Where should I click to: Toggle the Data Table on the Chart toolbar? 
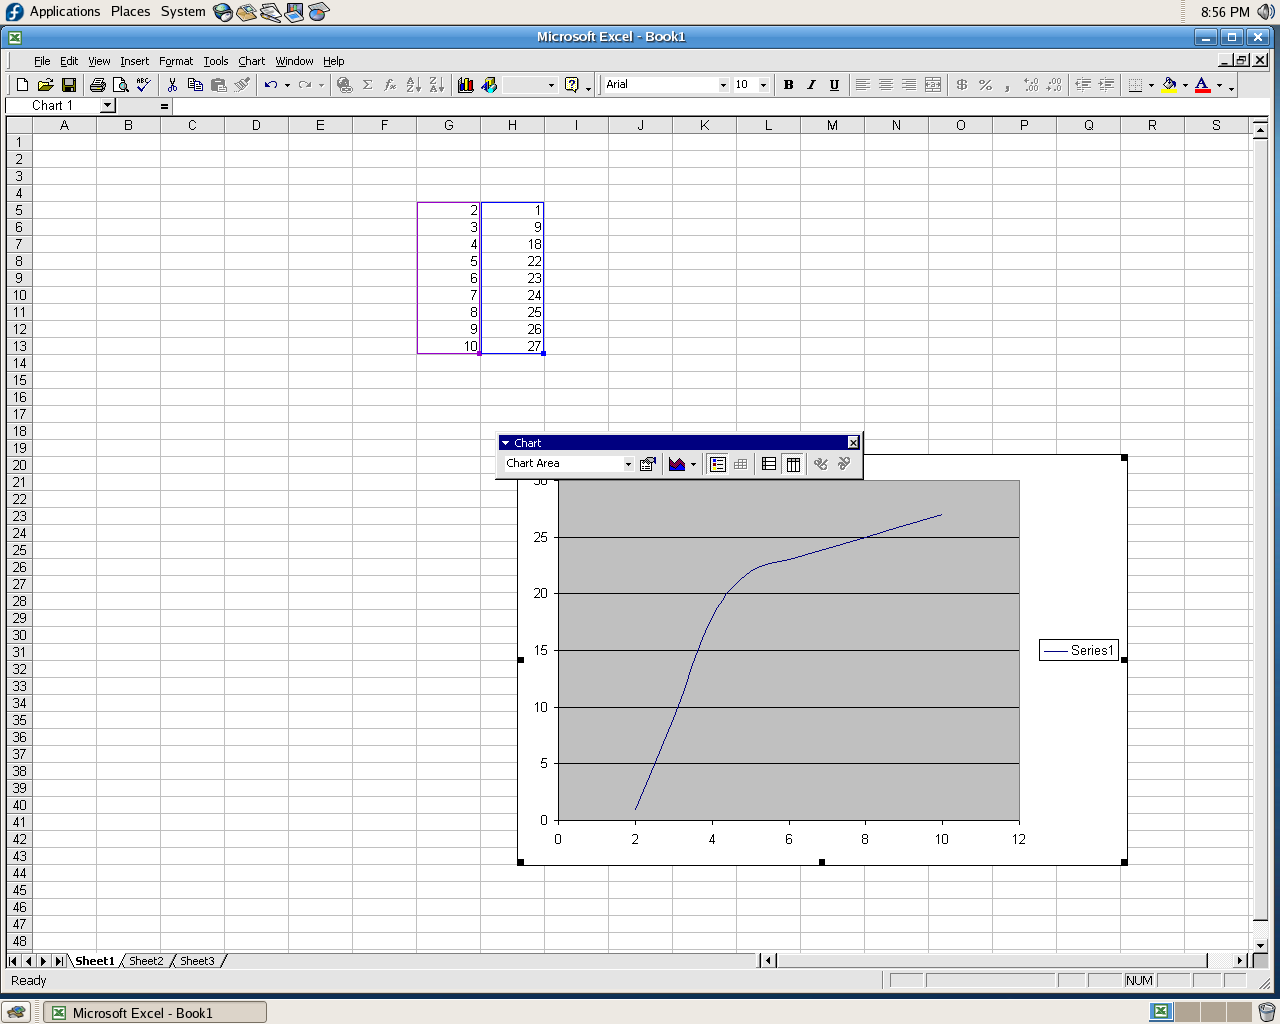740,464
